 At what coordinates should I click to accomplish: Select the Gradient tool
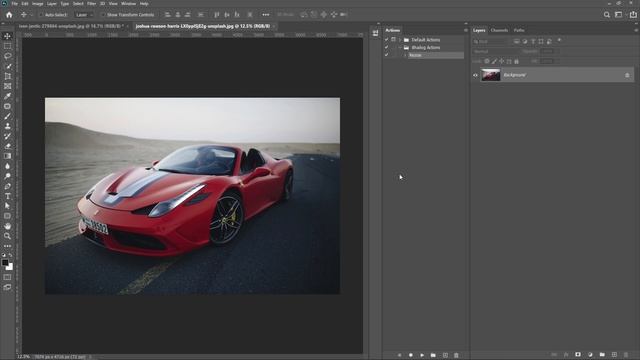[7, 156]
